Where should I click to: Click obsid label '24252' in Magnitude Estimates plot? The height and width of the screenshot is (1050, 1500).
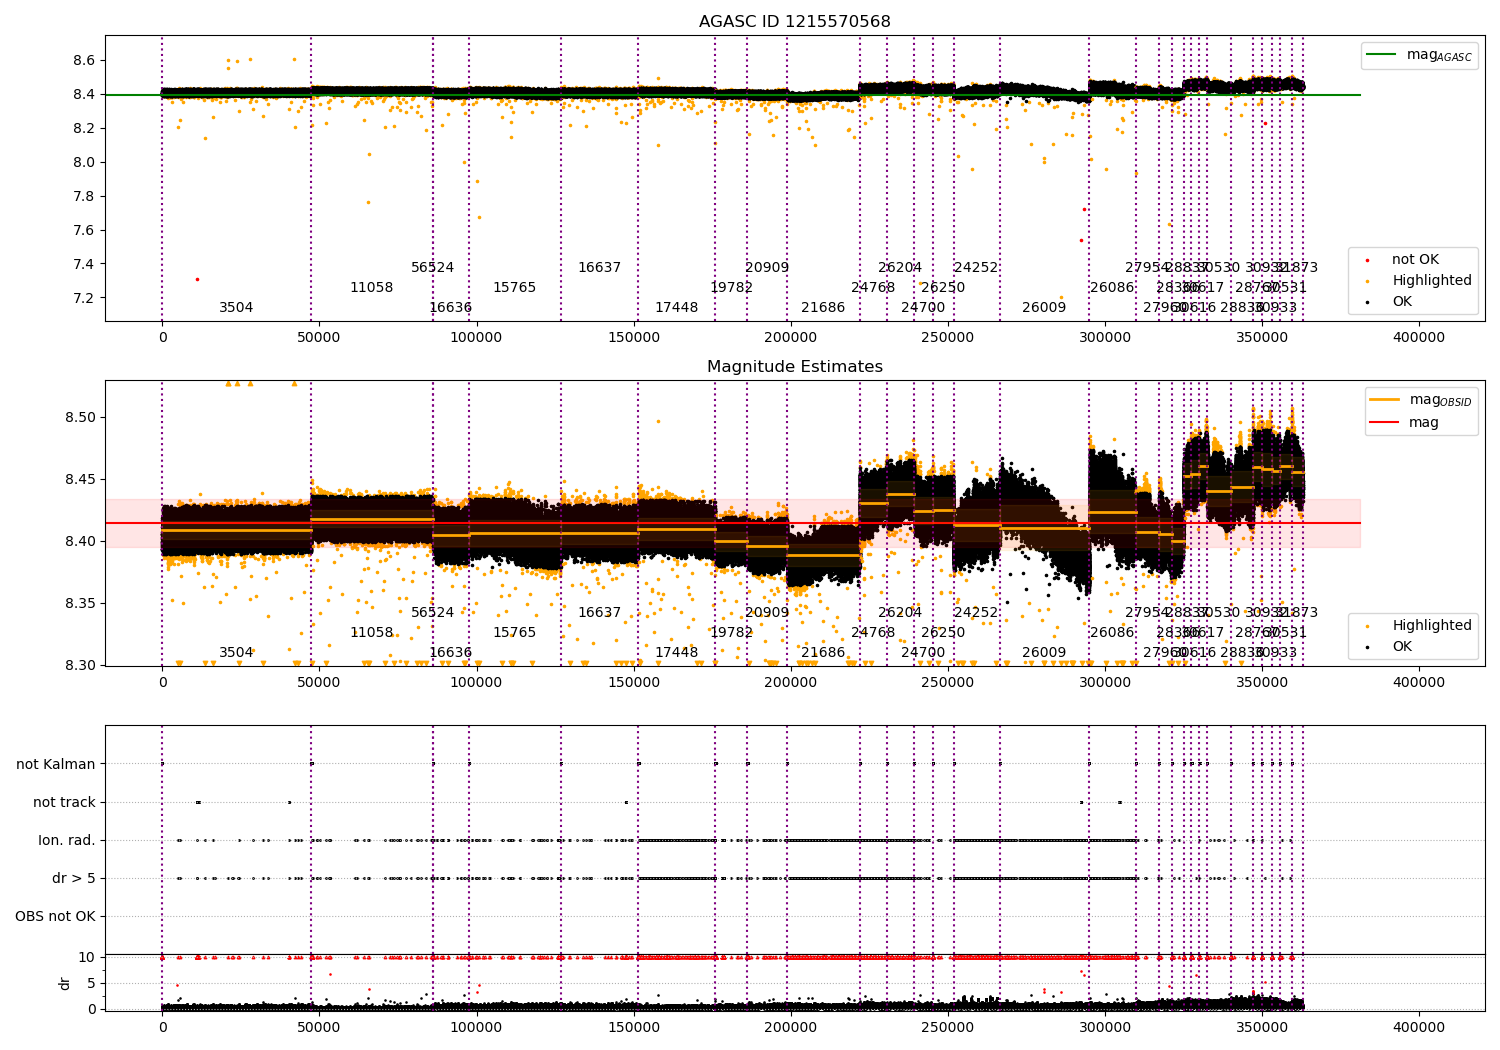click(x=976, y=613)
